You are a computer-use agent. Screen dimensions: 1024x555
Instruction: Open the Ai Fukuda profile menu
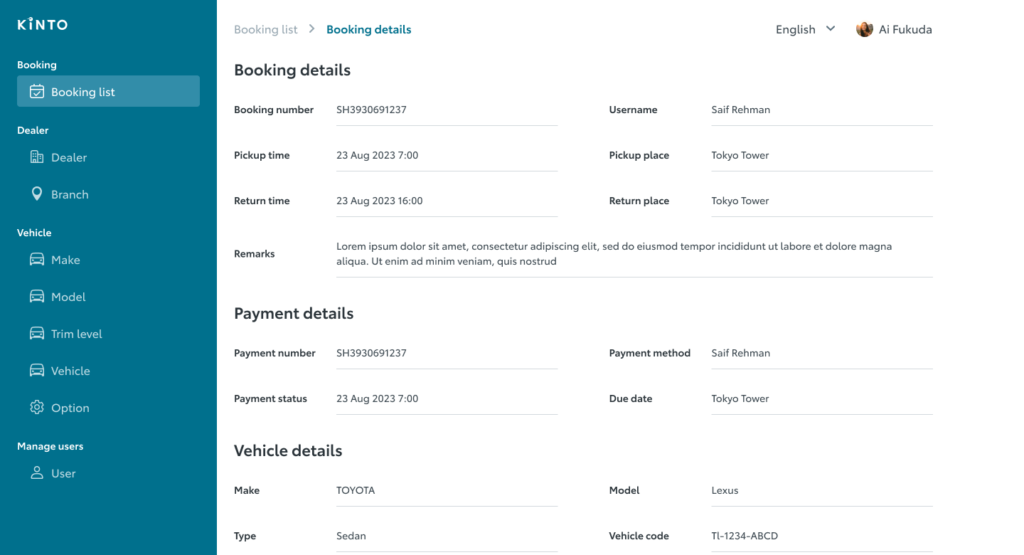(x=904, y=30)
